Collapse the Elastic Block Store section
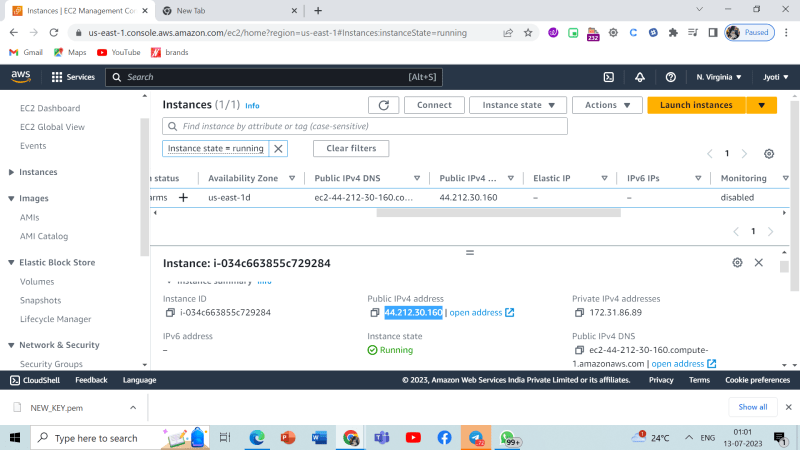800x450 pixels. (11, 262)
